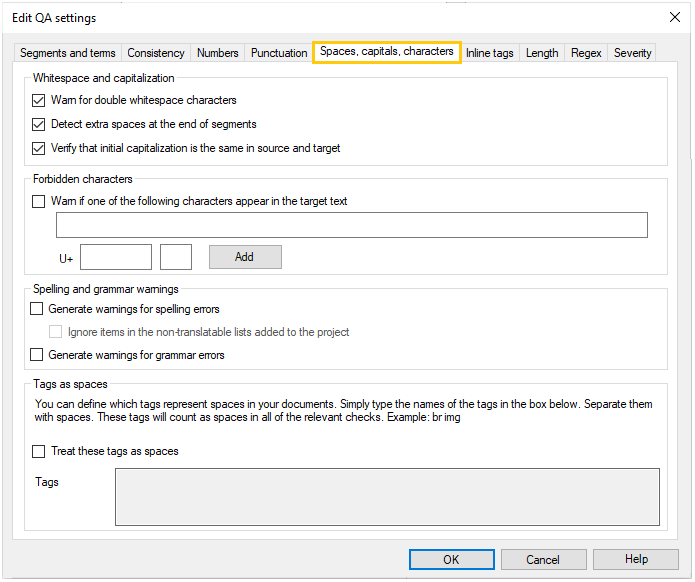This screenshot has width=695, height=582.
Task: Open the Segments and terms tab
Action: pos(67,53)
